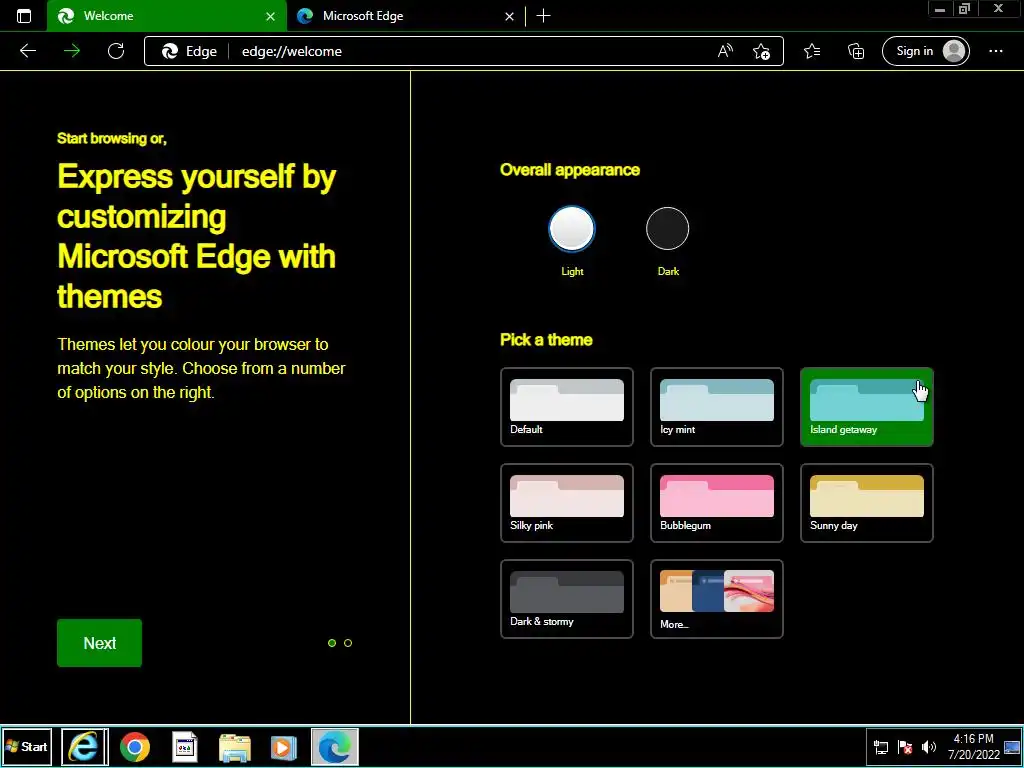
Task: Click the 'Overall appearance' heading
Action: click(x=569, y=170)
